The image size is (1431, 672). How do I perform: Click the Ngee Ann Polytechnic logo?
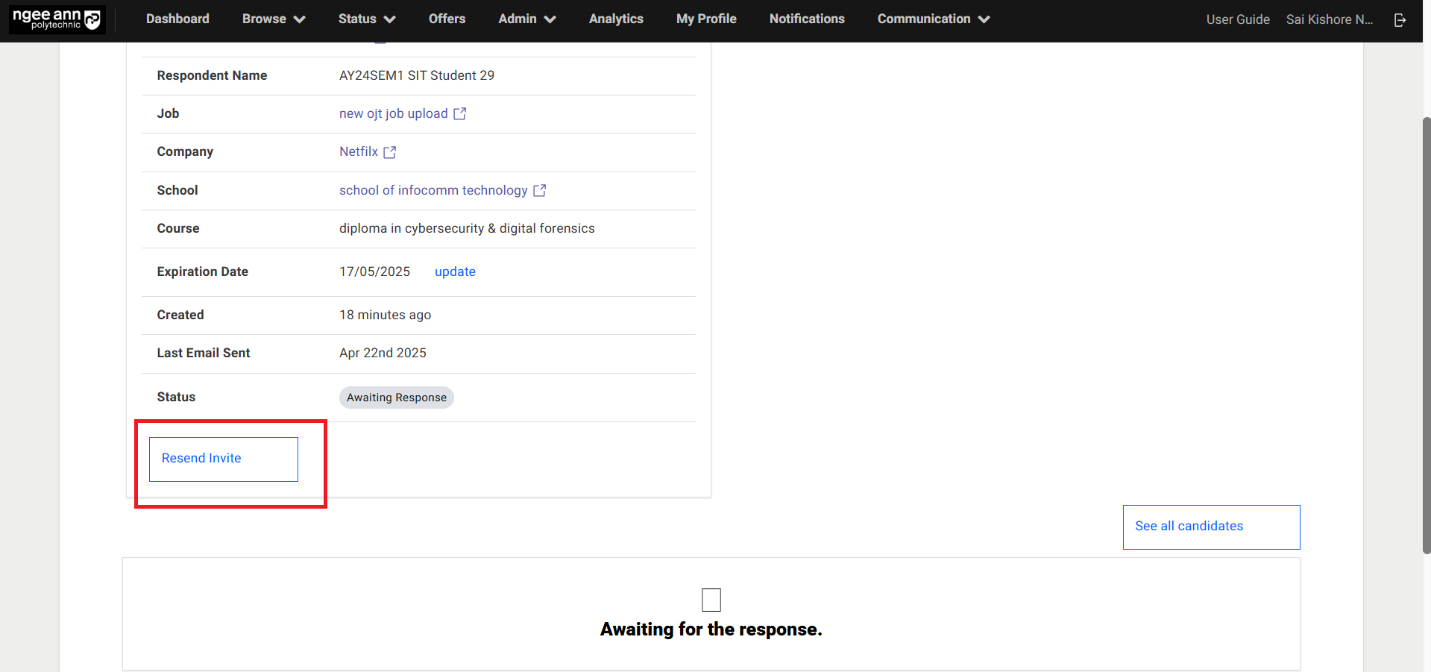tap(57, 19)
